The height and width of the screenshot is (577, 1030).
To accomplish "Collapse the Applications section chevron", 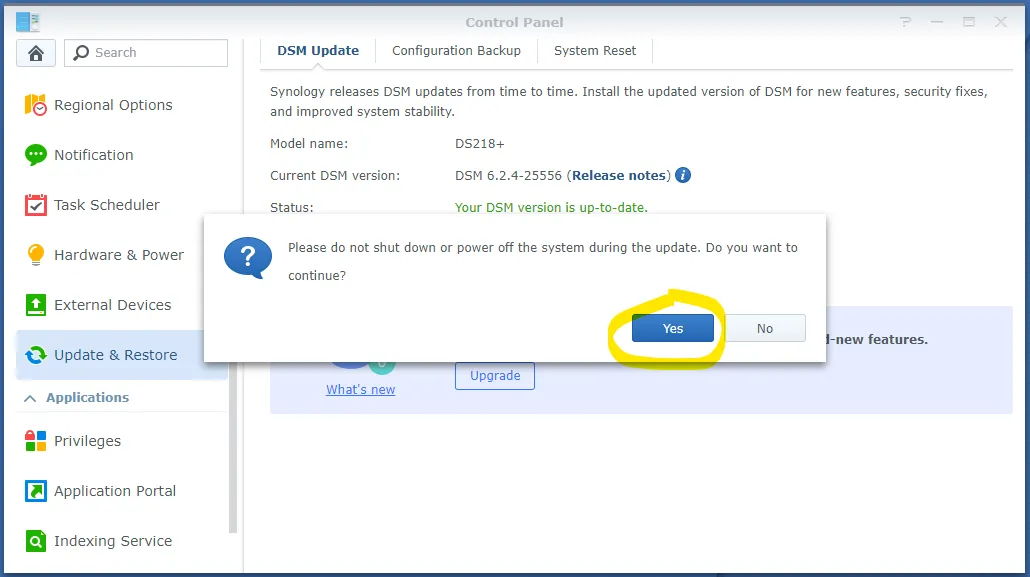I will [x=30, y=398].
